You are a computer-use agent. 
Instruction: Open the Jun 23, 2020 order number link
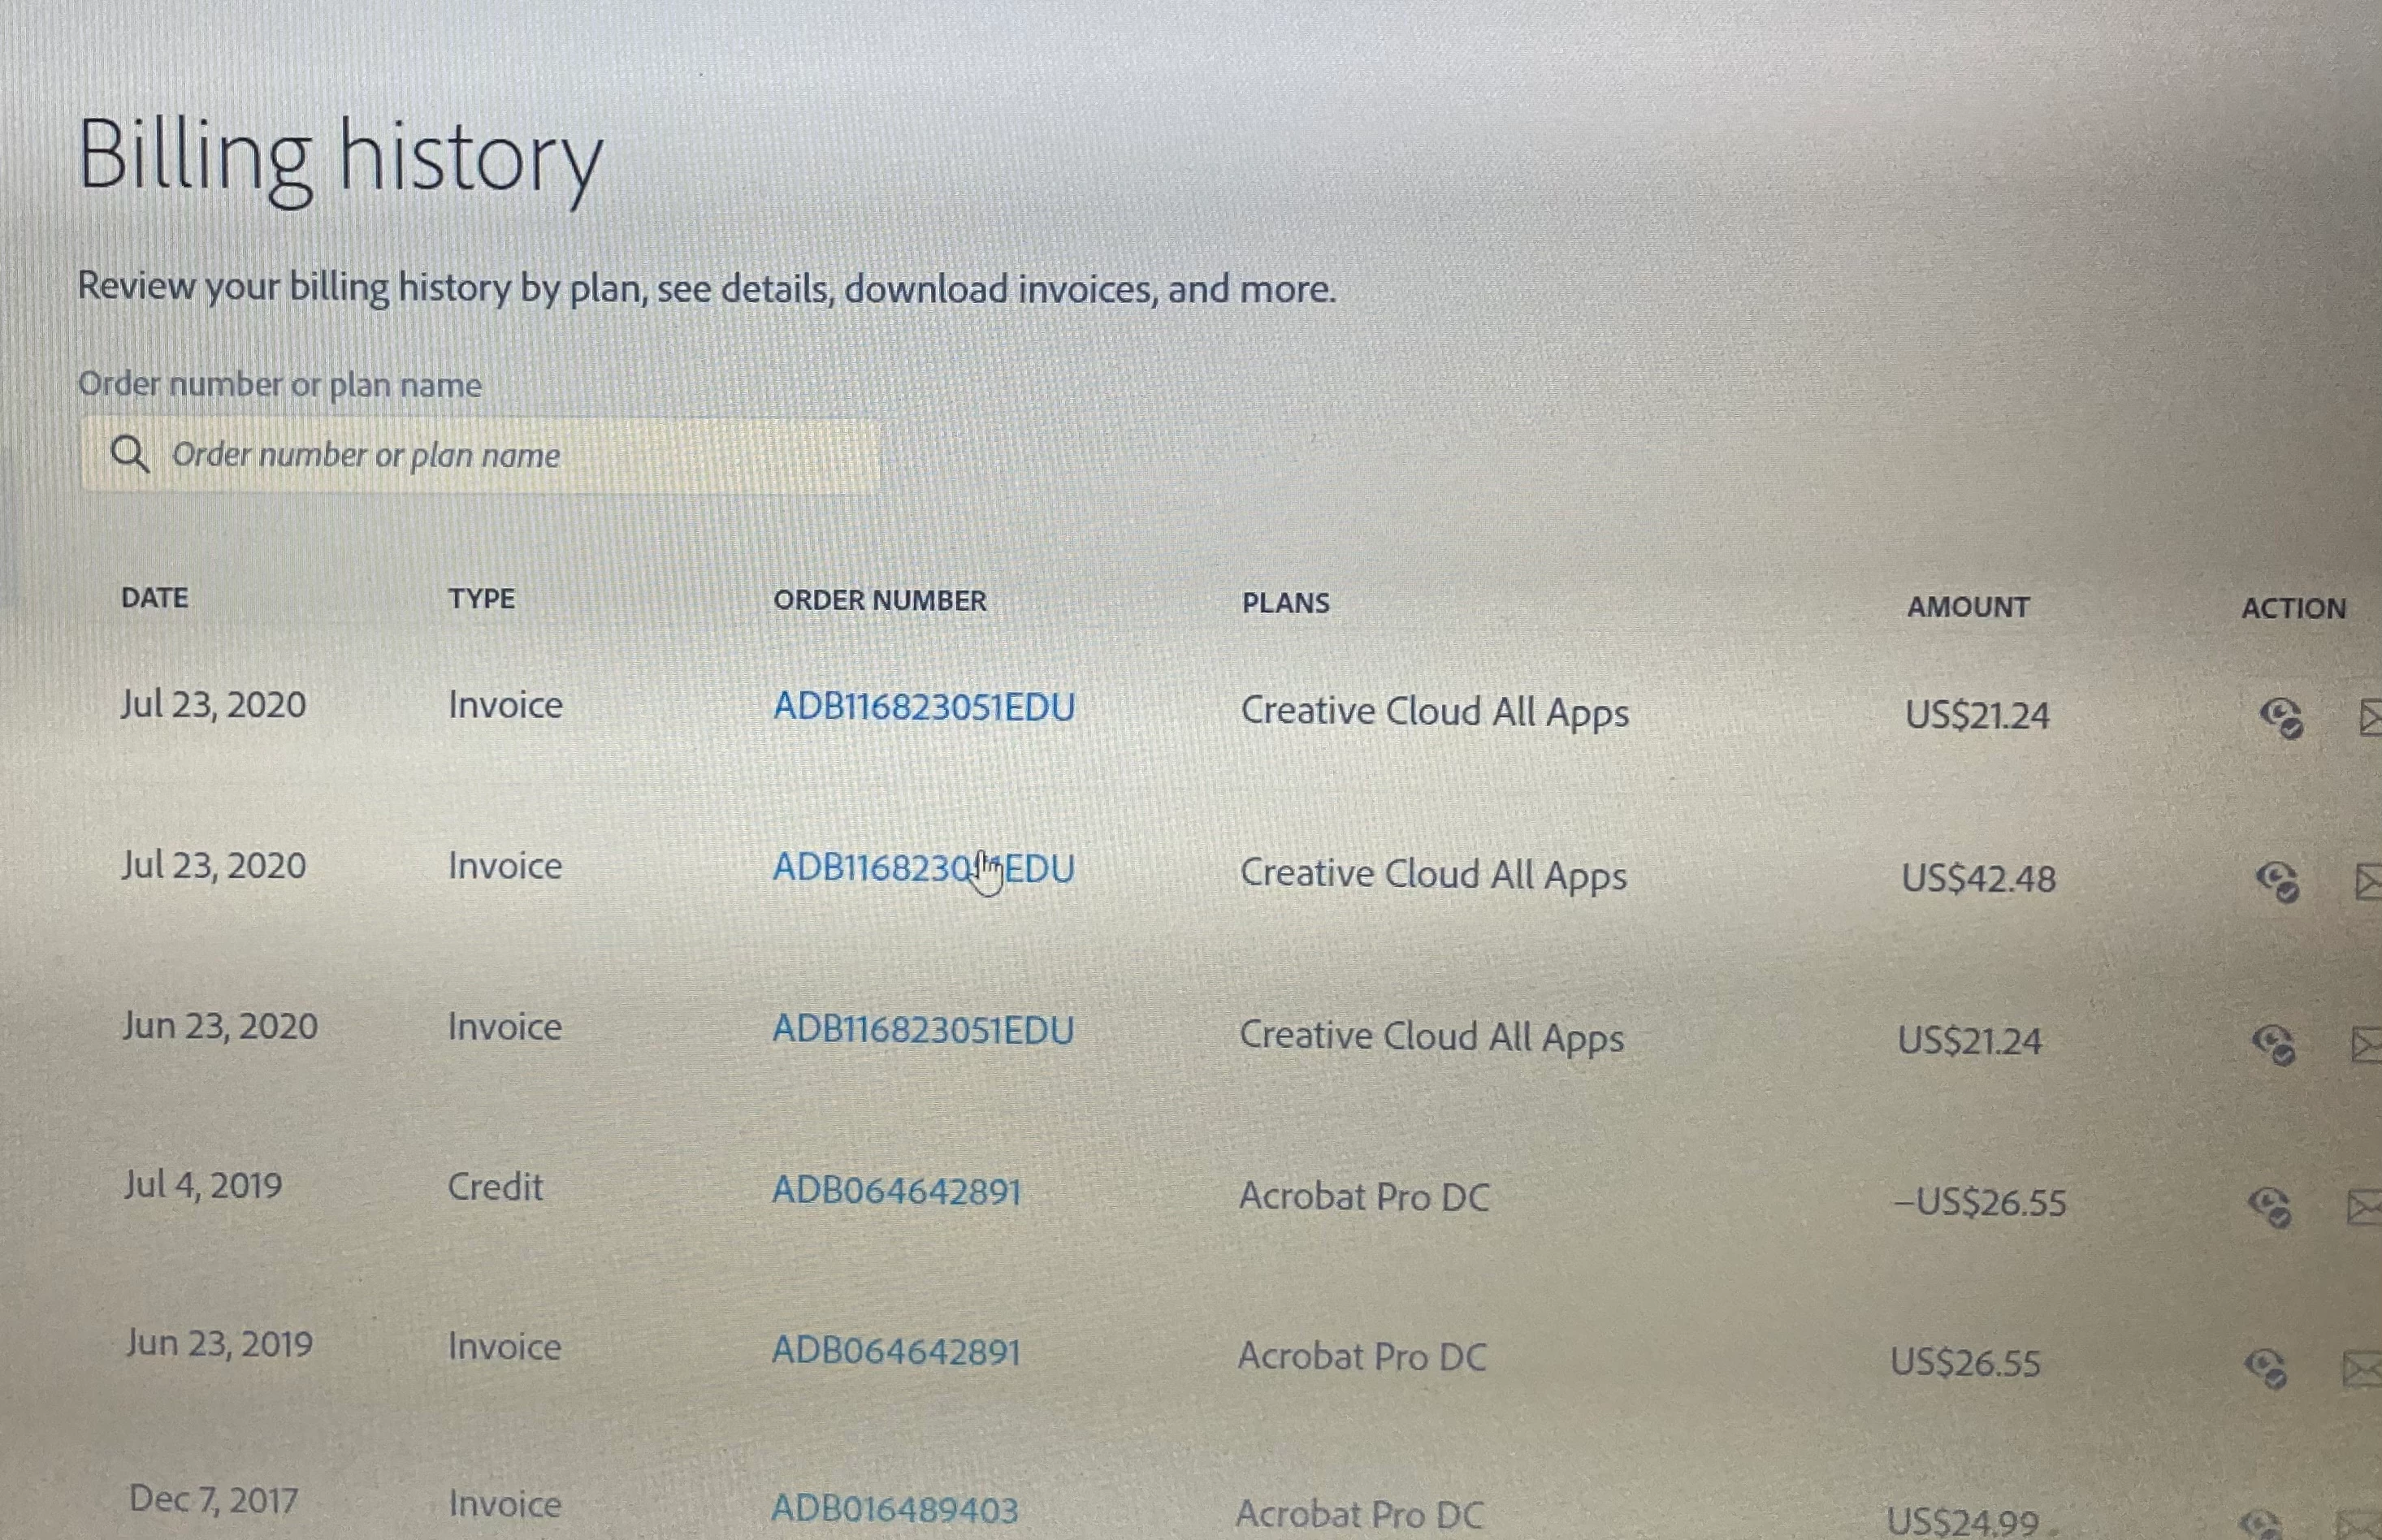tap(922, 1029)
